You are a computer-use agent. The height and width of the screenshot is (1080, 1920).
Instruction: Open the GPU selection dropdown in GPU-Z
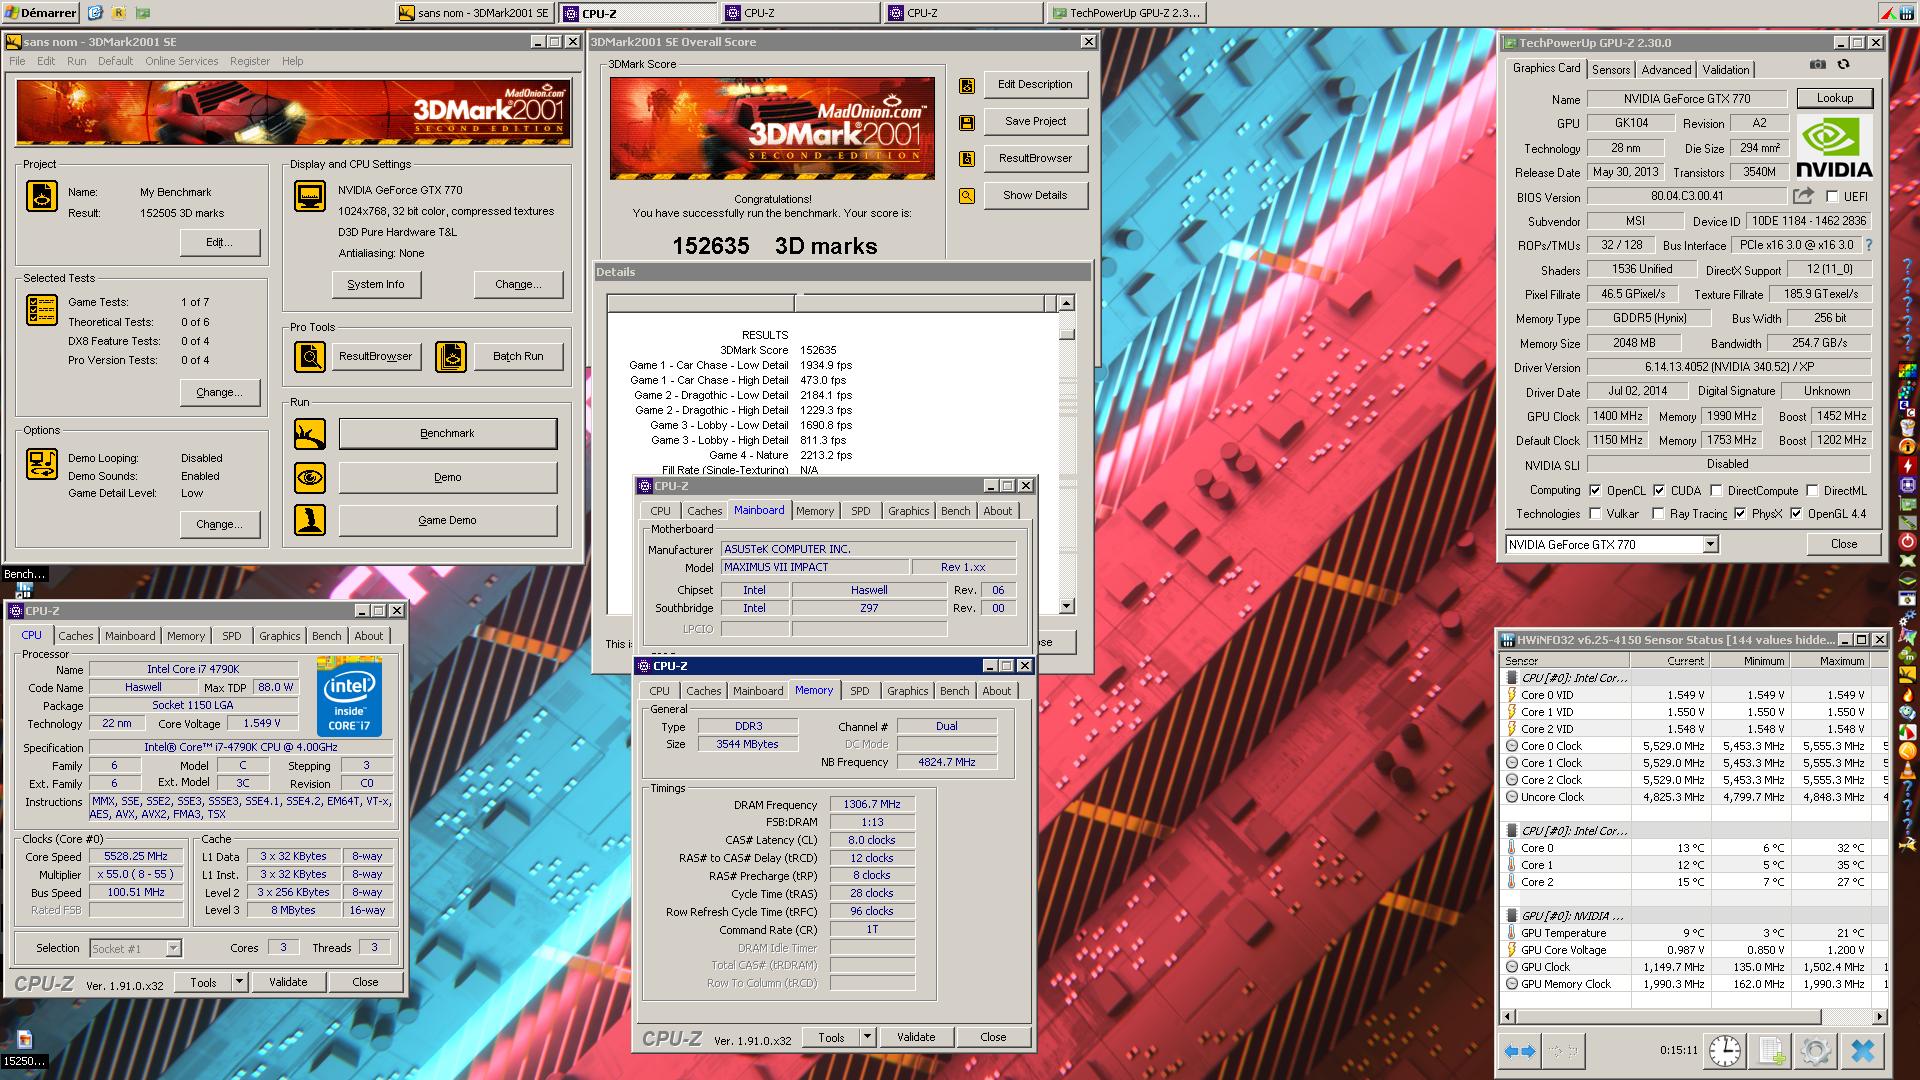pyautogui.click(x=1710, y=544)
